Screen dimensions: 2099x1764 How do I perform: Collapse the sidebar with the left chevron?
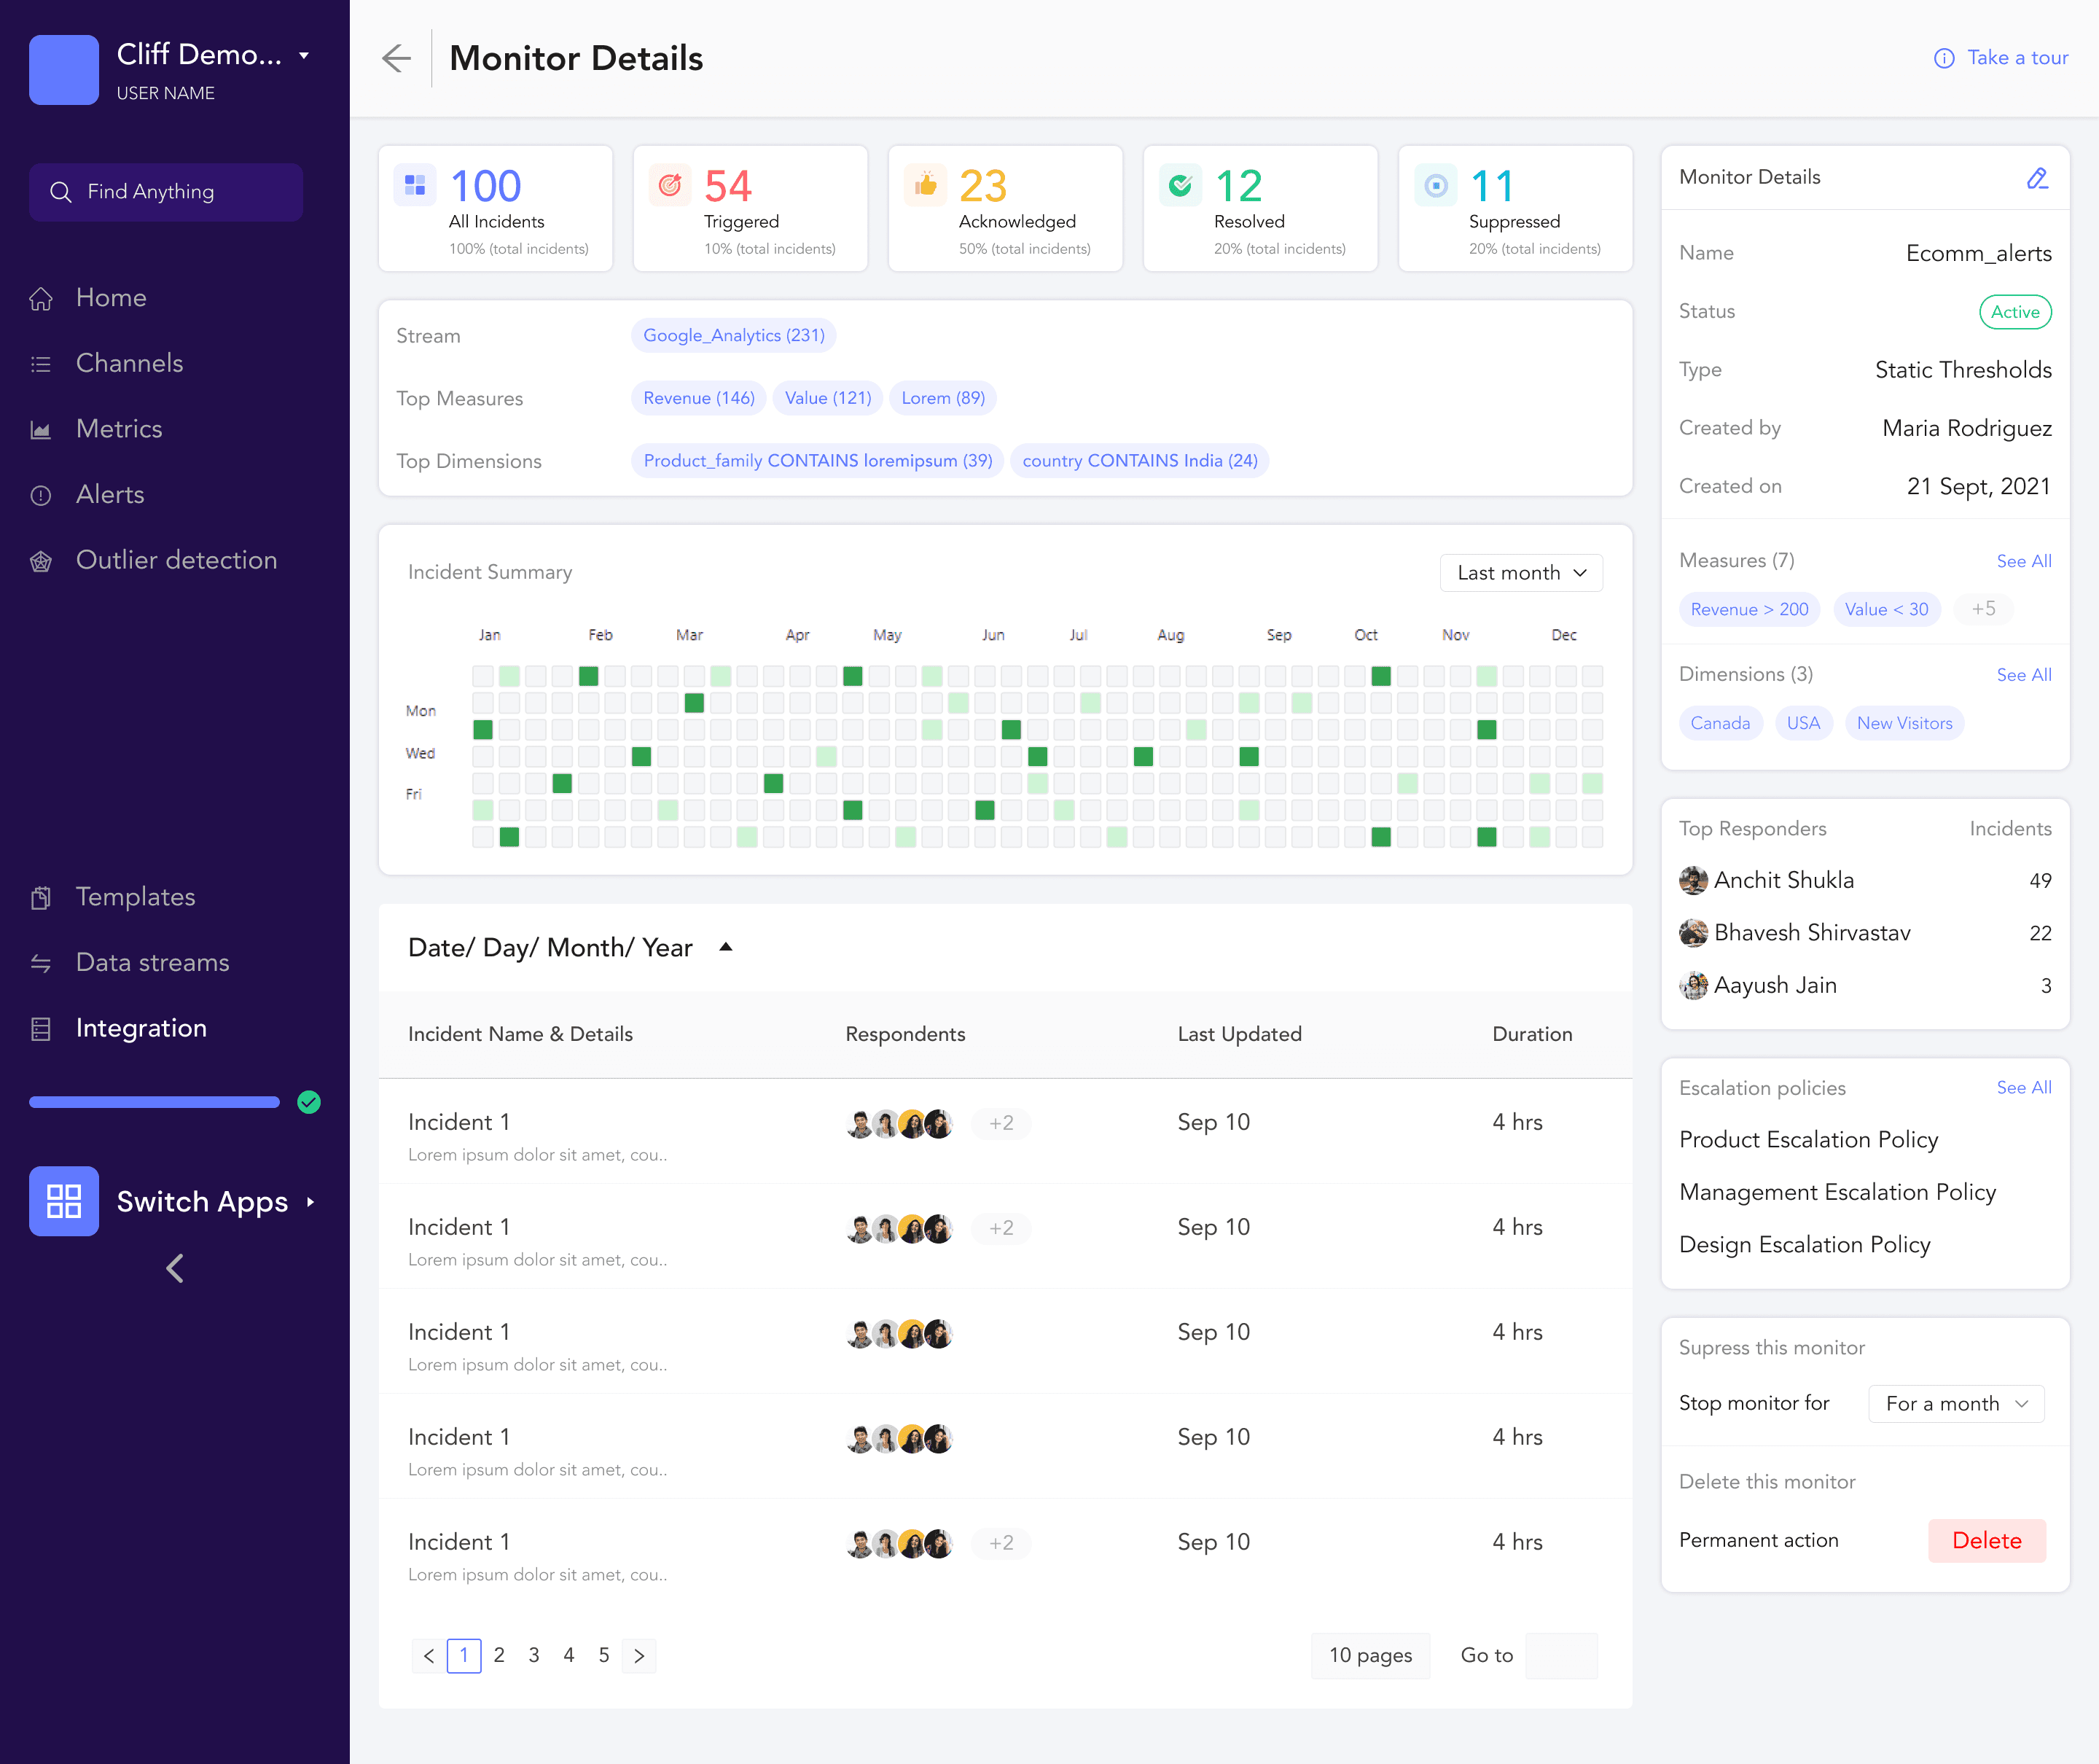pyautogui.click(x=175, y=1268)
